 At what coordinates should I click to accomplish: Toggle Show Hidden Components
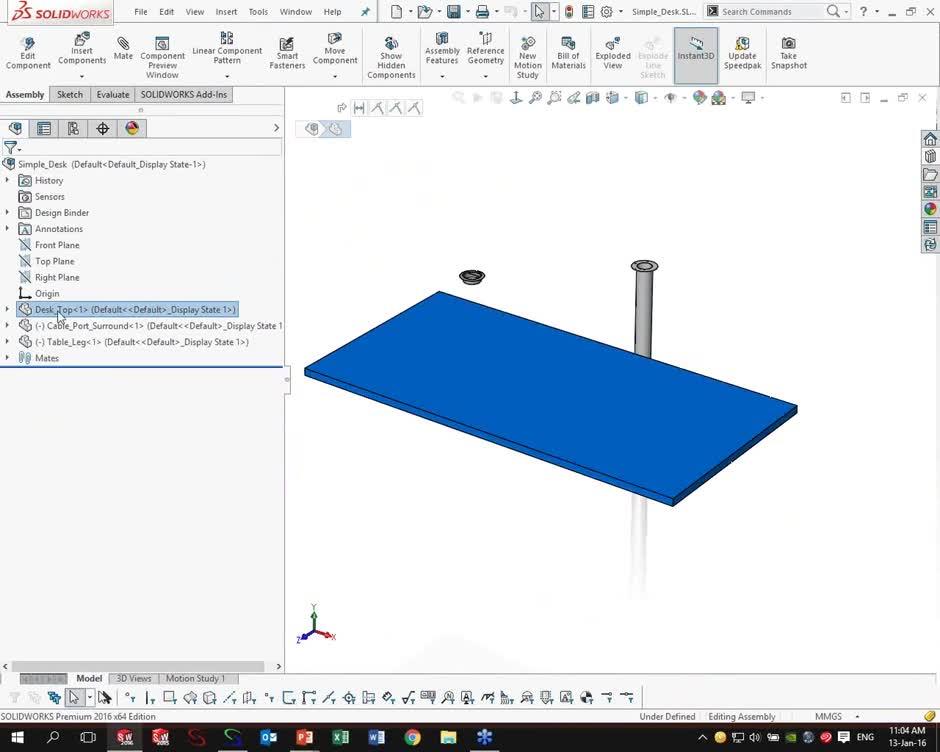391,50
